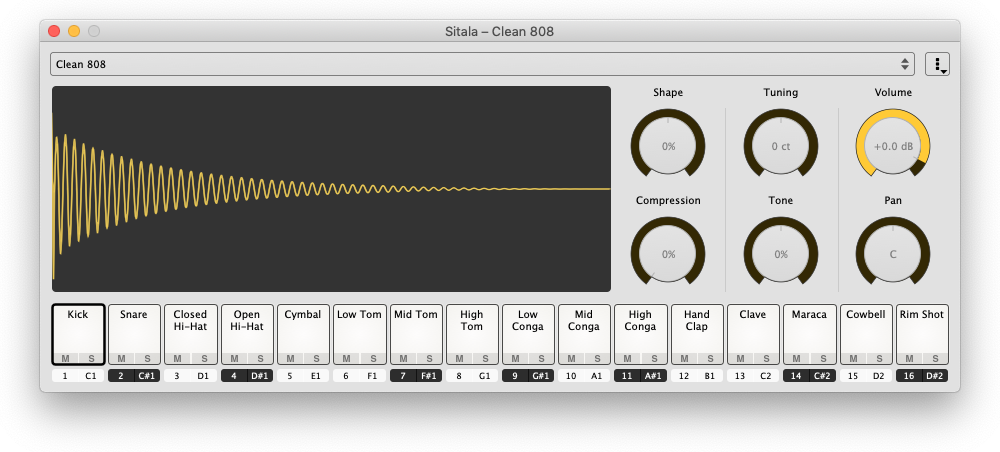Select the Clave pad
The width and height of the screenshot is (1000, 452).
[753, 332]
